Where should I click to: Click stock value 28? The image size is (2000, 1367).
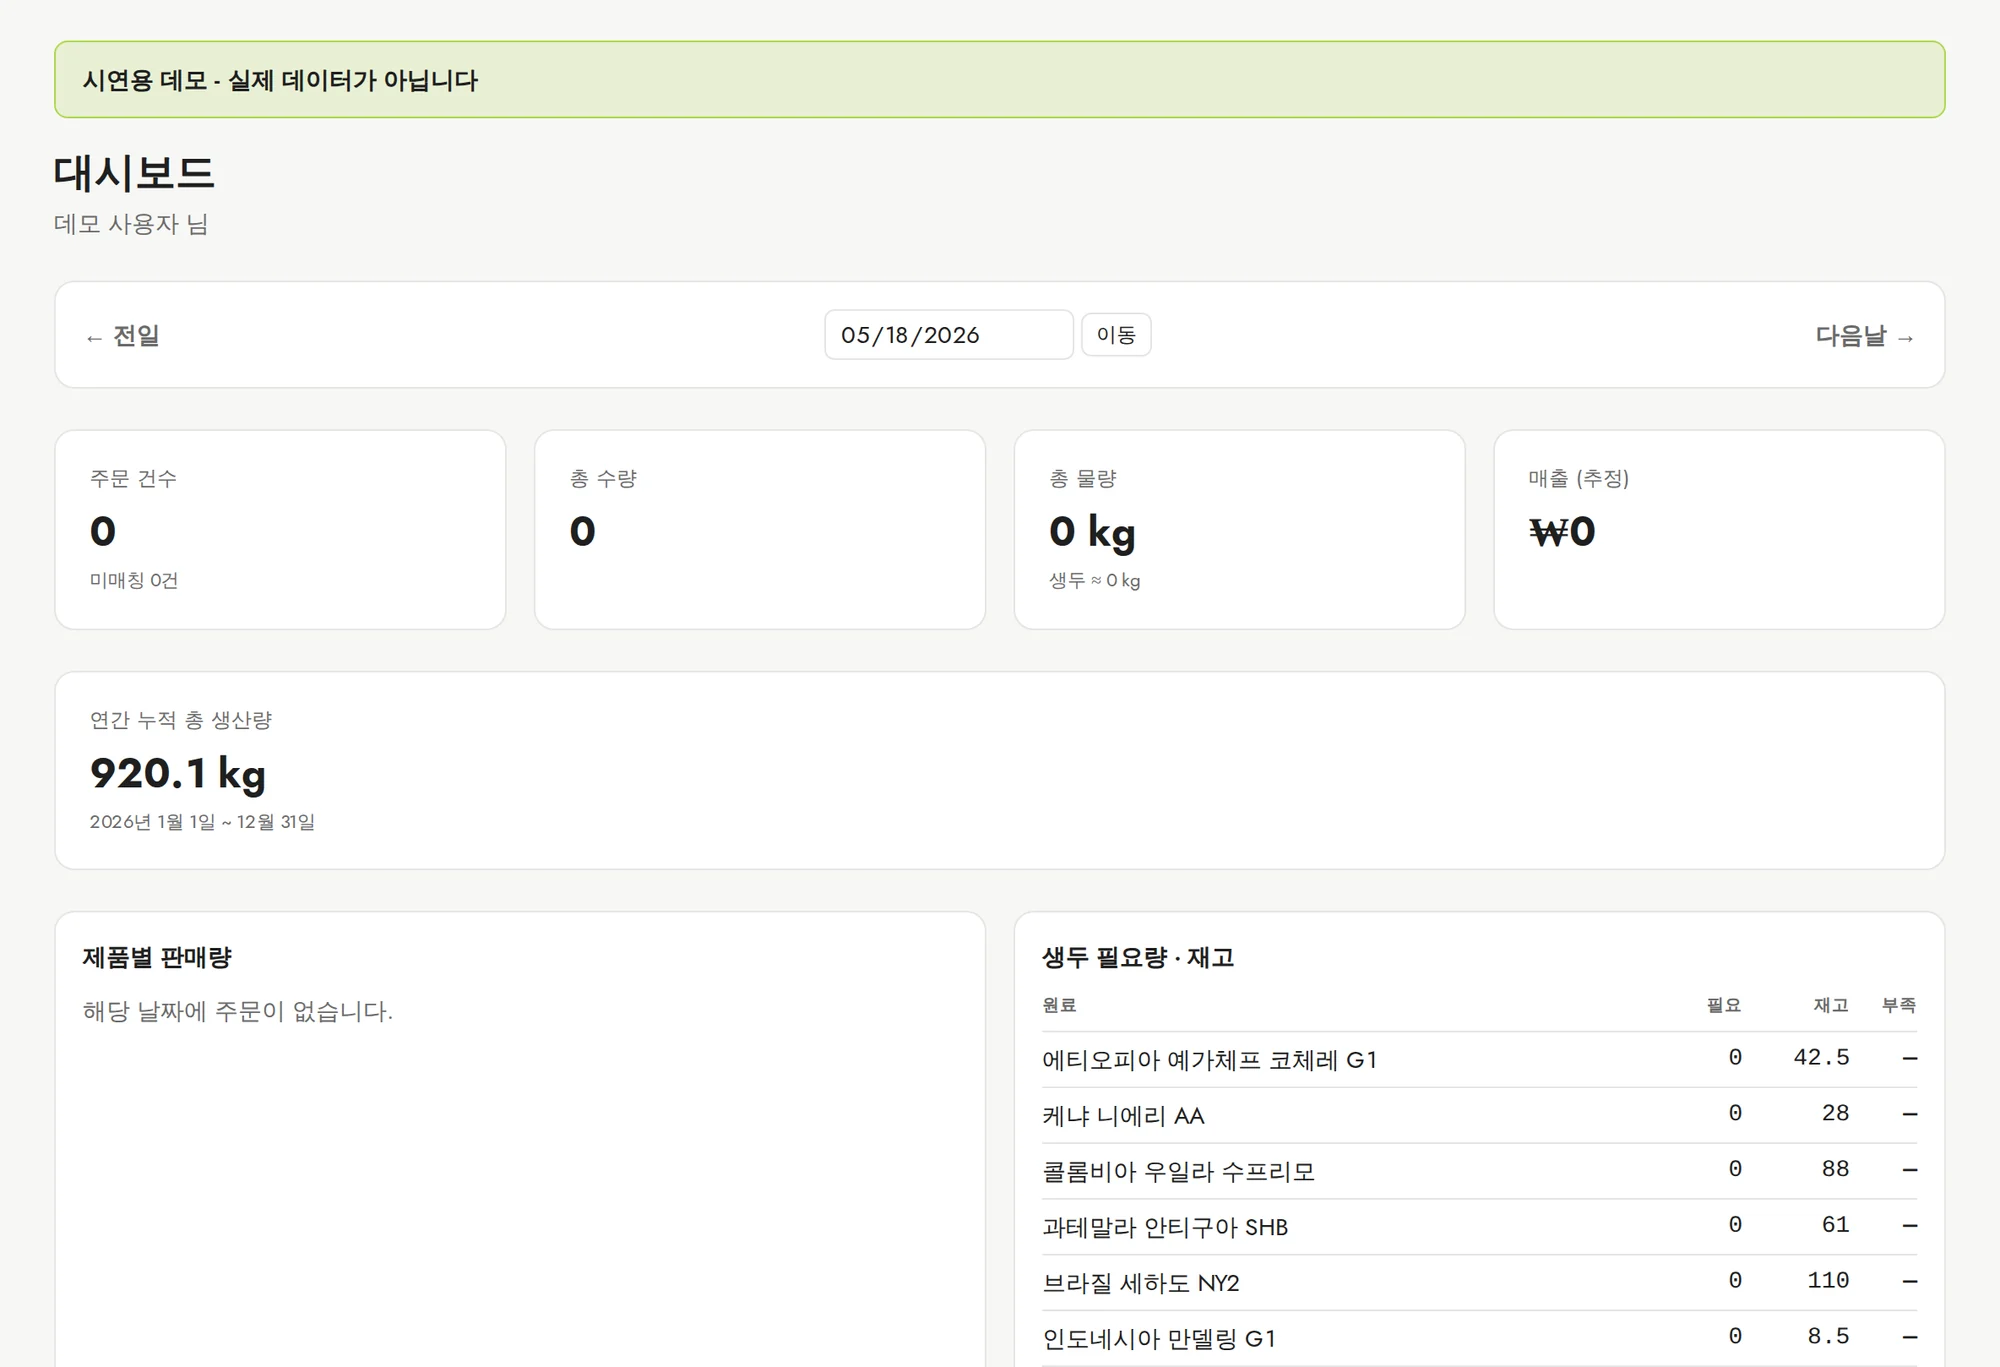tap(1835, 1114)
